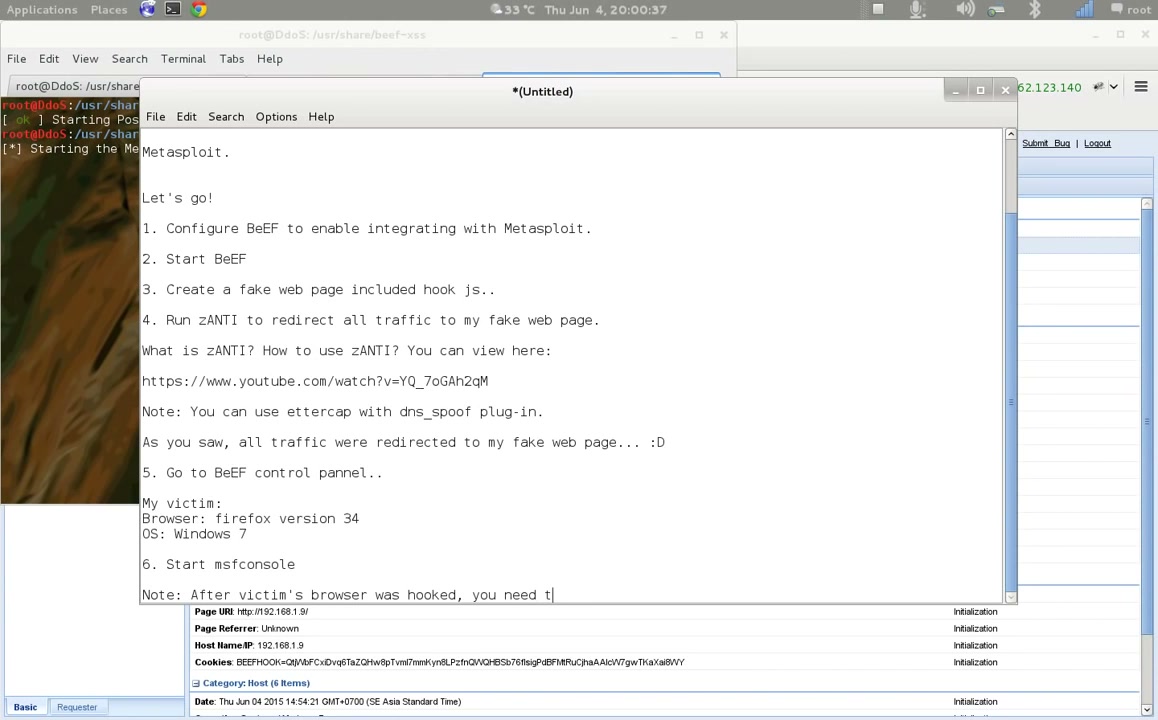This screenshot has width=1158, height=720.
Task: Click the drive/device tray icon
Action: tap(996, 10)
